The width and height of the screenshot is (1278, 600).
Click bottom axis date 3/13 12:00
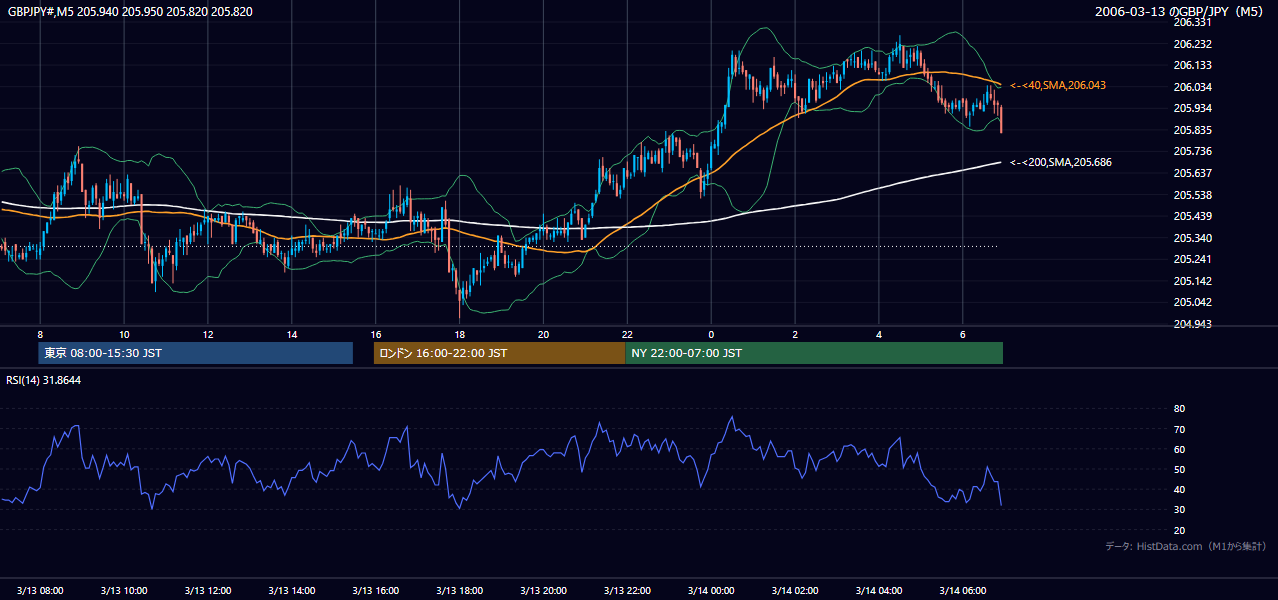(208, 591)
